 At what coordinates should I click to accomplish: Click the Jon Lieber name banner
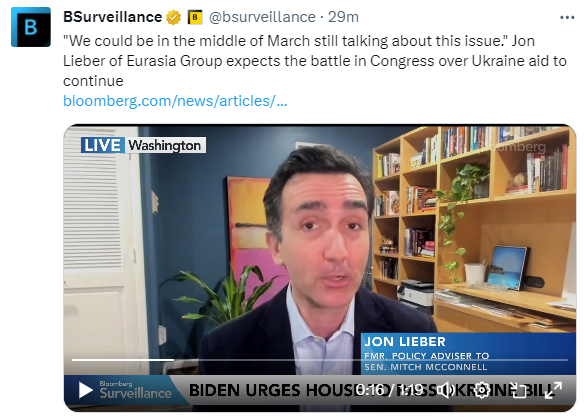click(468, 353)
